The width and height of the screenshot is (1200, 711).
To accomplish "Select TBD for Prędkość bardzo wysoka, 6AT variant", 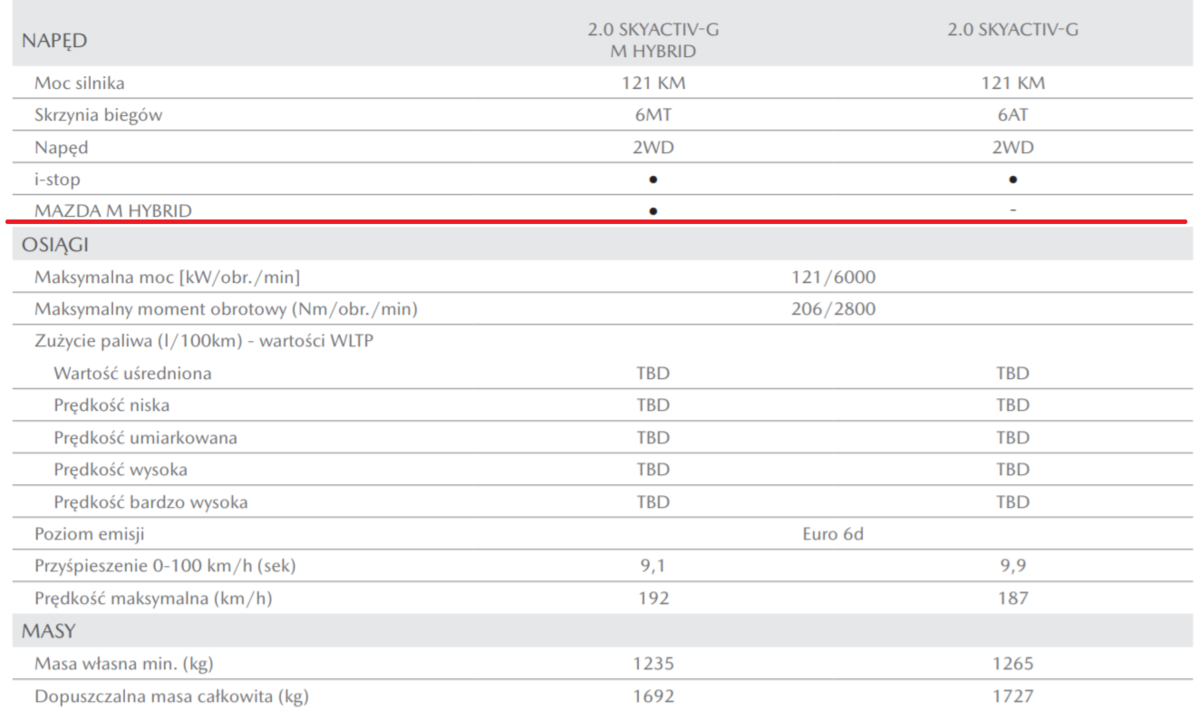I will point(1013,502).
